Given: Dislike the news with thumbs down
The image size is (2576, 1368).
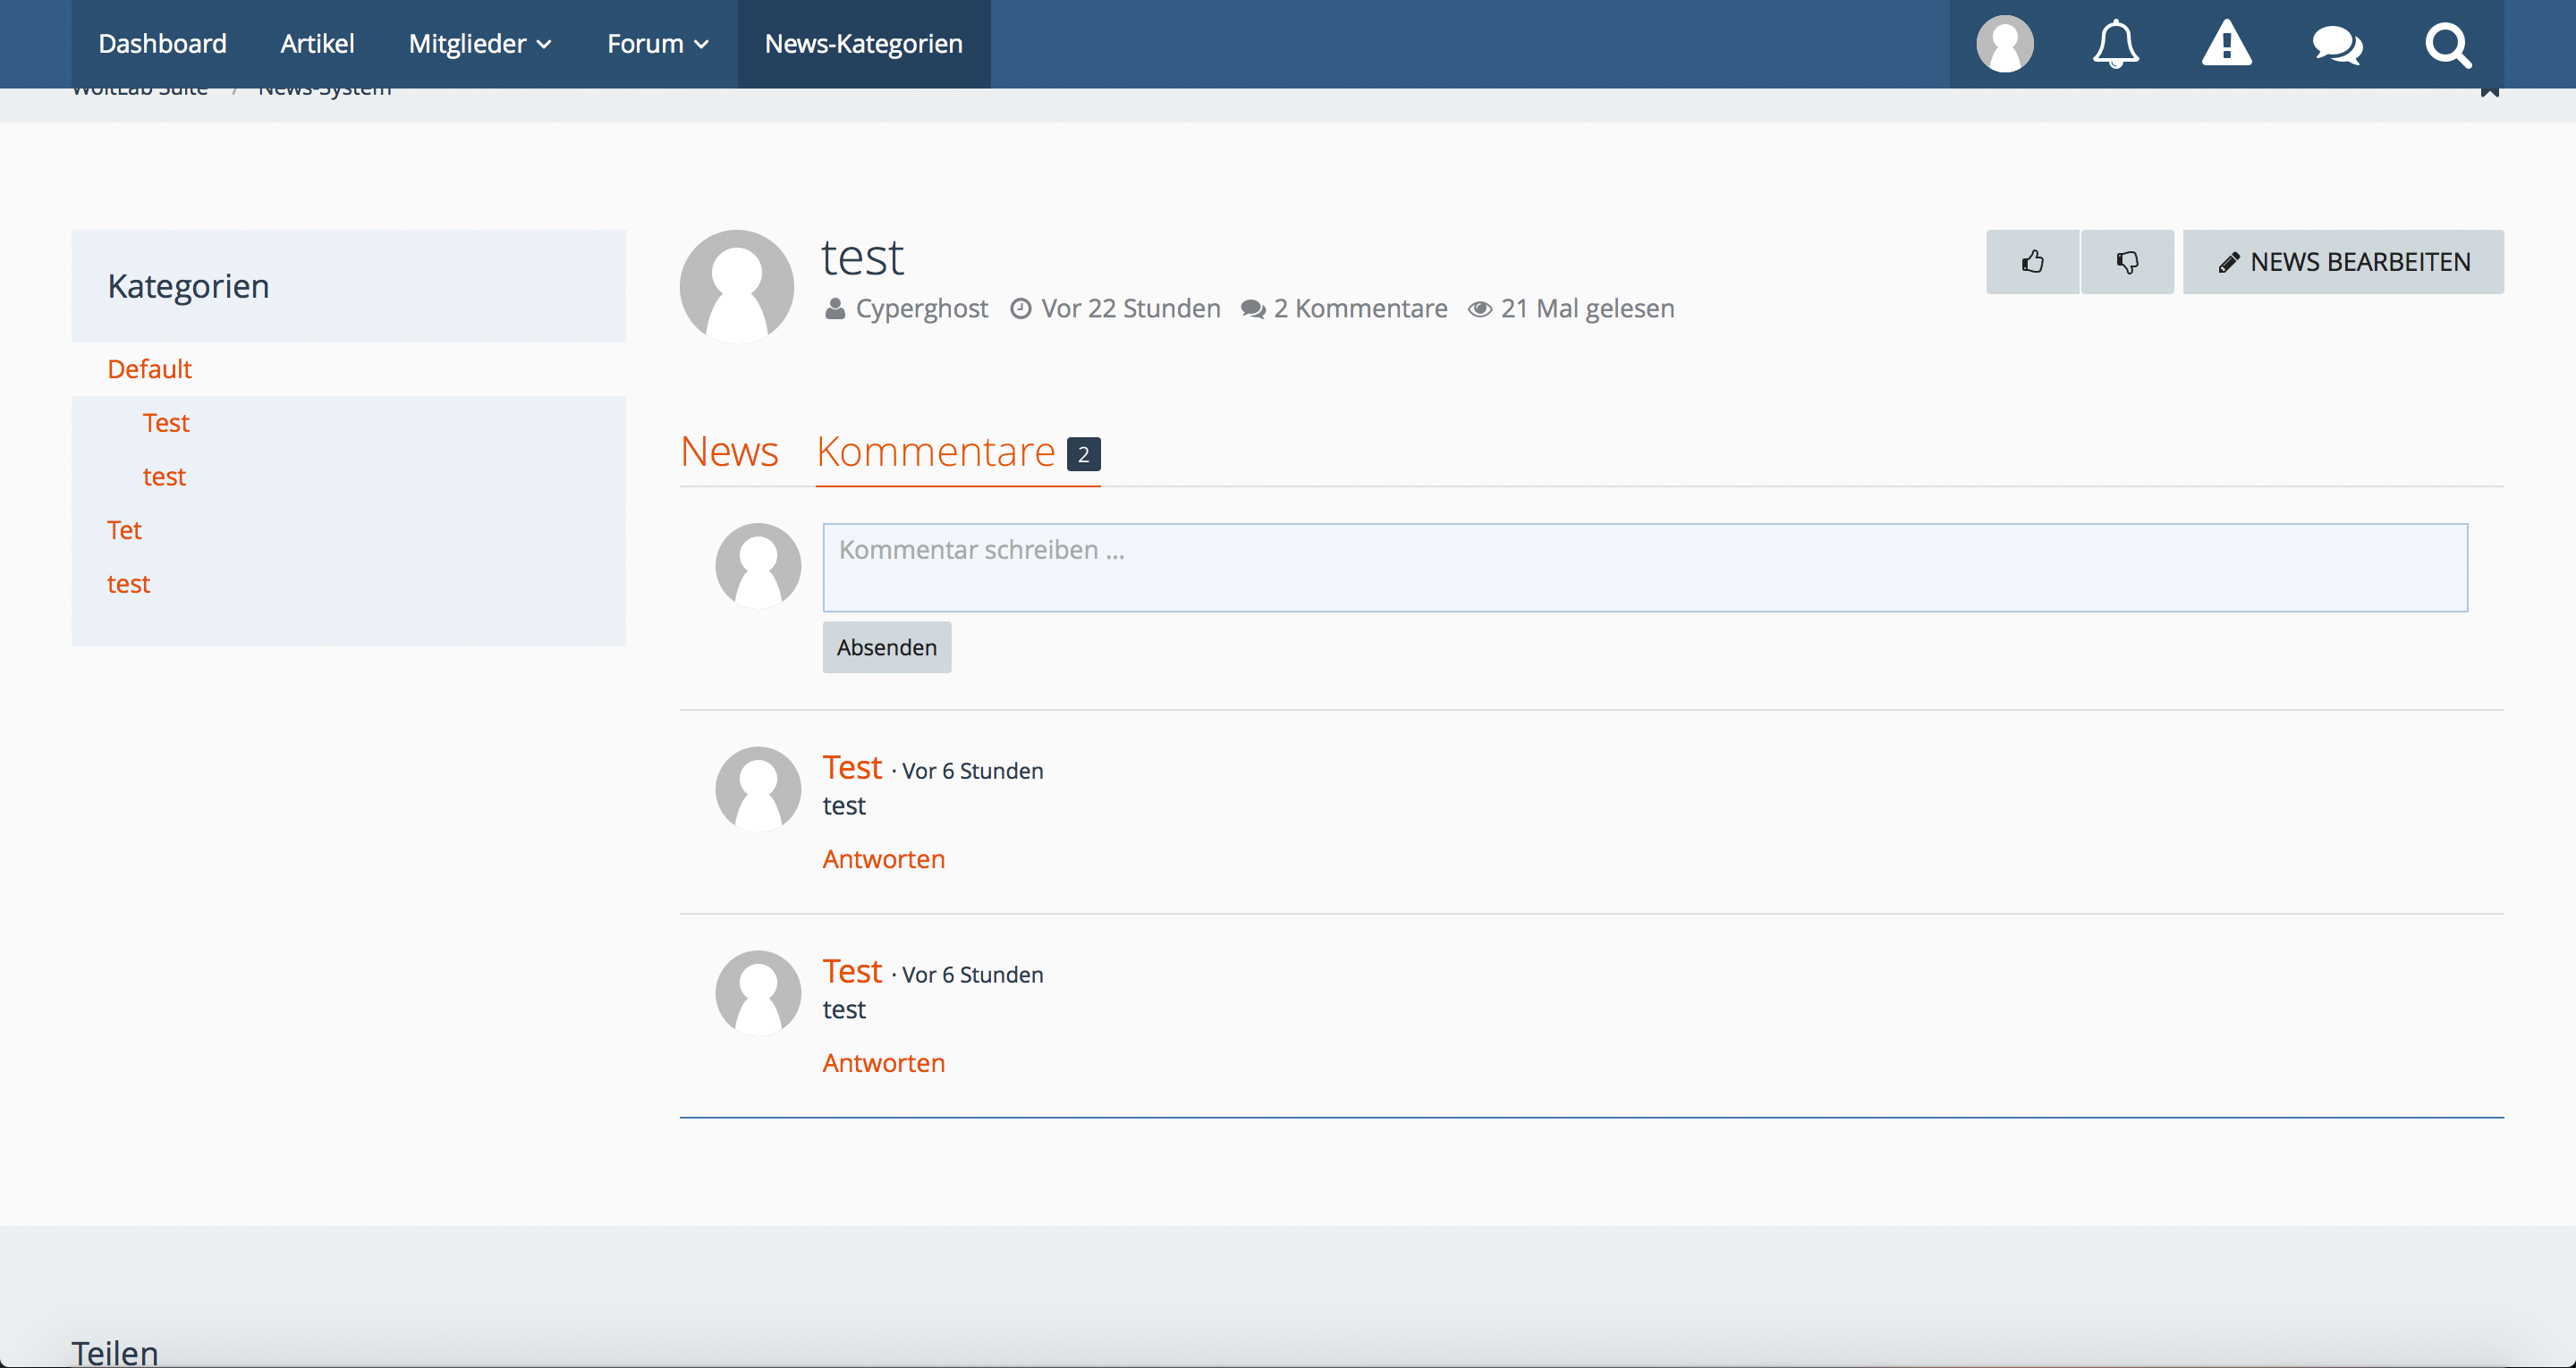Looking at the screenshot, I should pos(2127,262).
